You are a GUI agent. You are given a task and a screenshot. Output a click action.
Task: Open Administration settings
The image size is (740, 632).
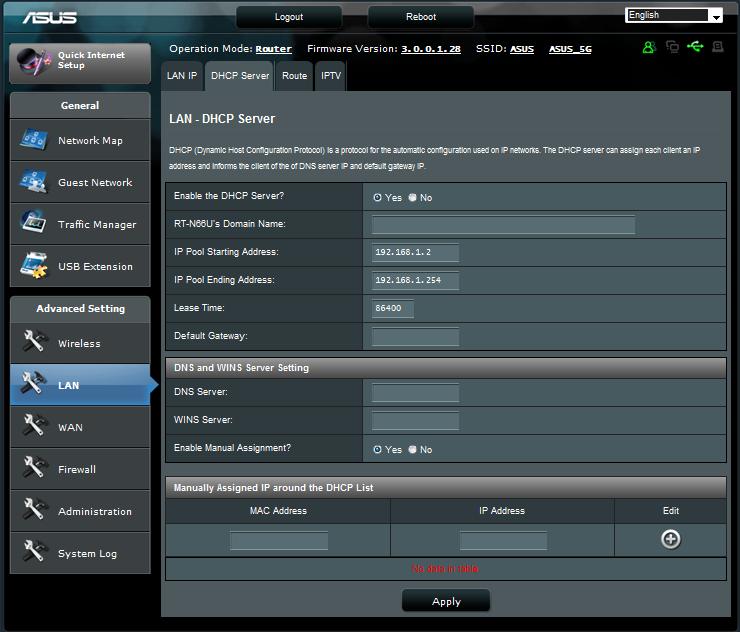(80, 511)
